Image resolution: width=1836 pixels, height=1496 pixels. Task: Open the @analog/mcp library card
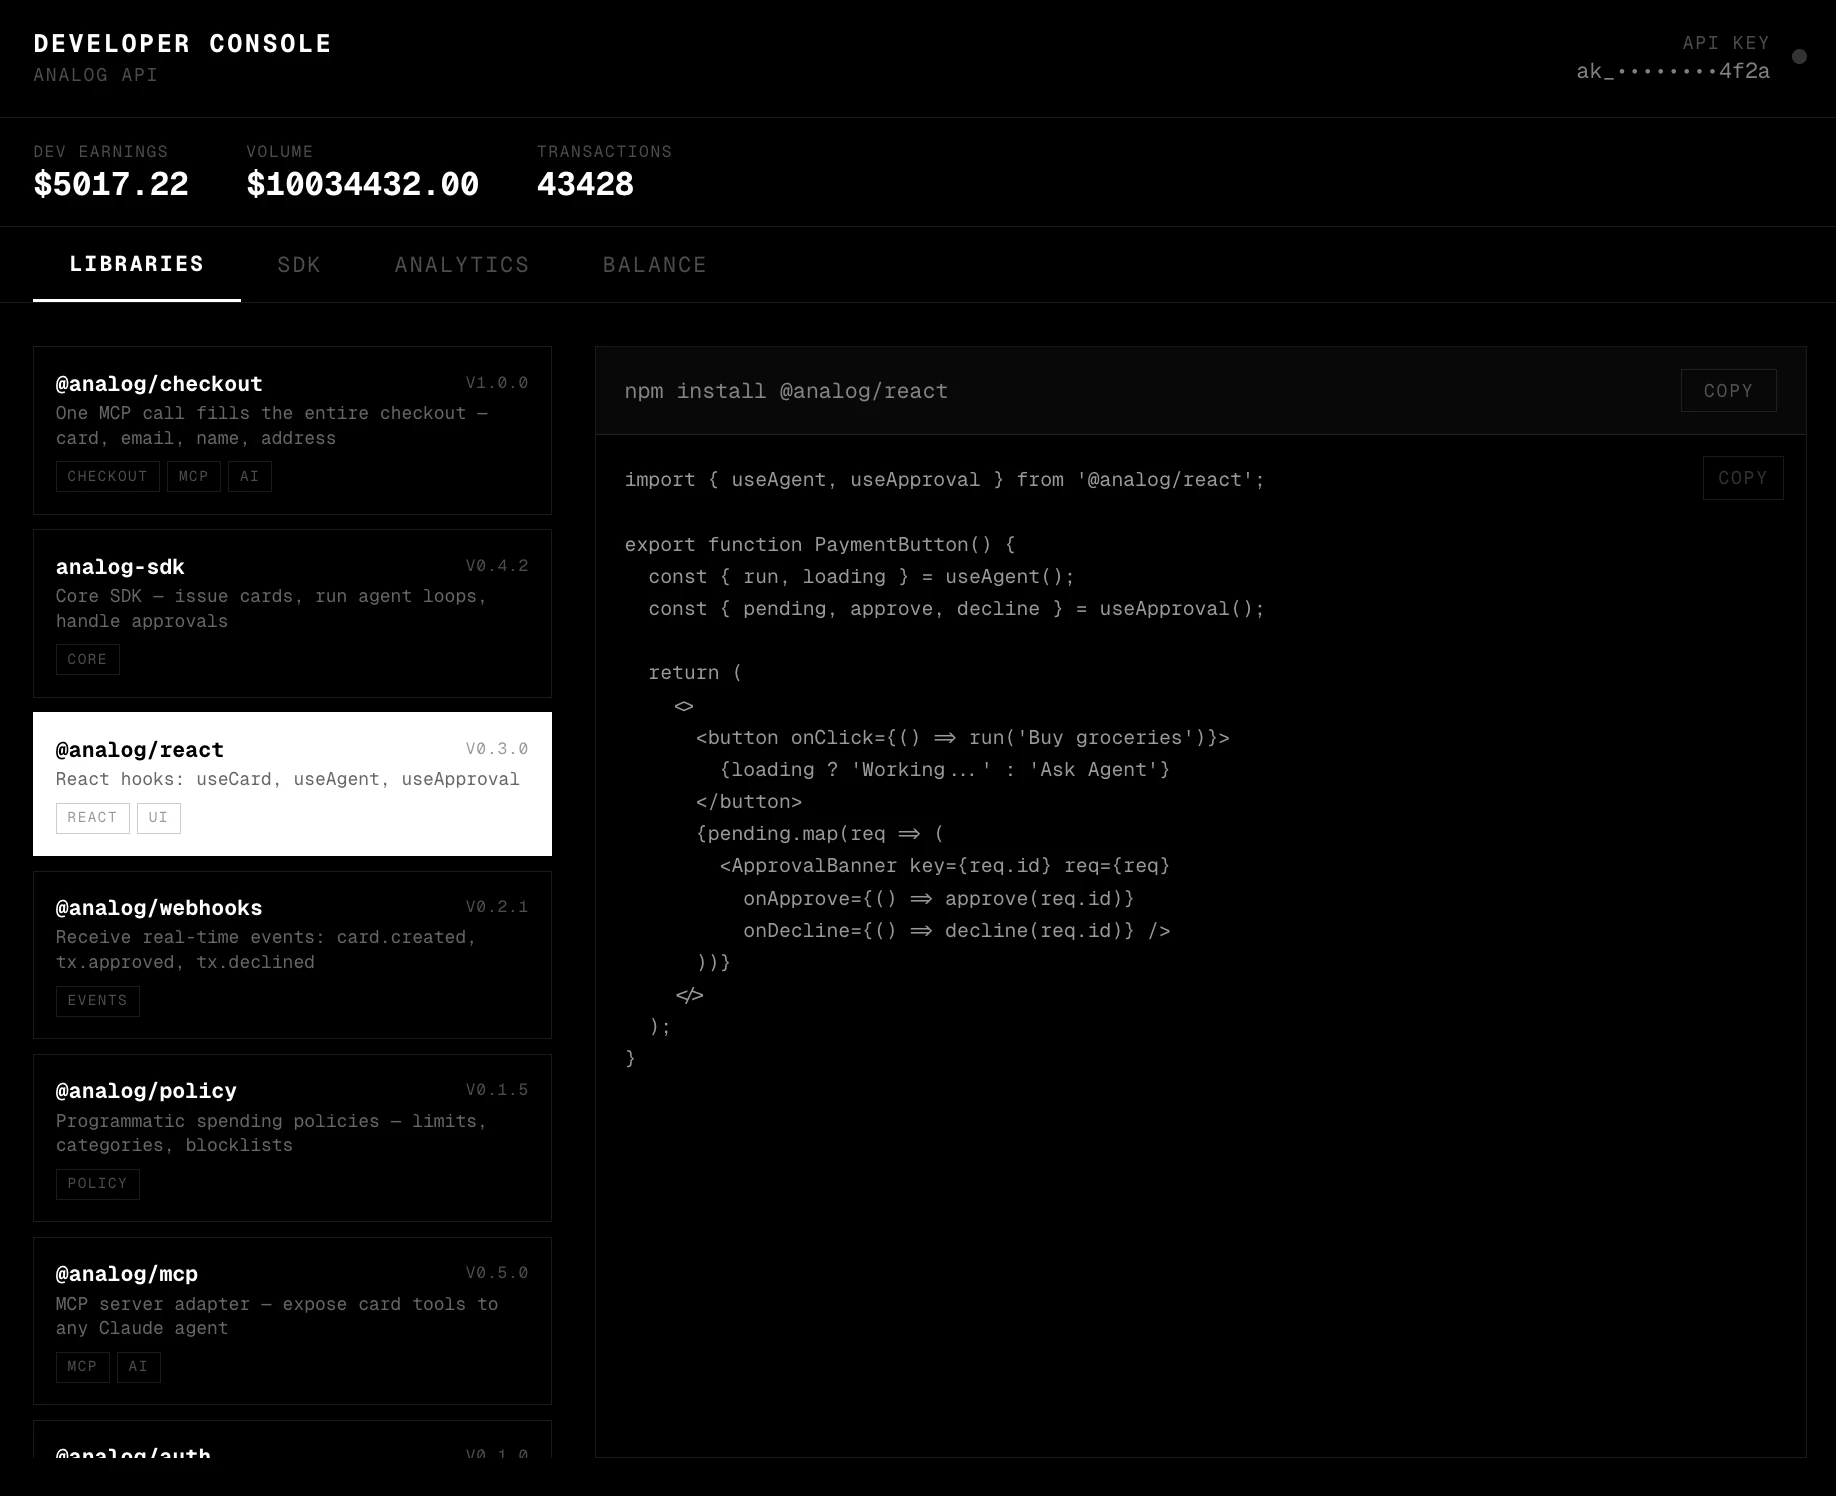tap(292, 1321)
